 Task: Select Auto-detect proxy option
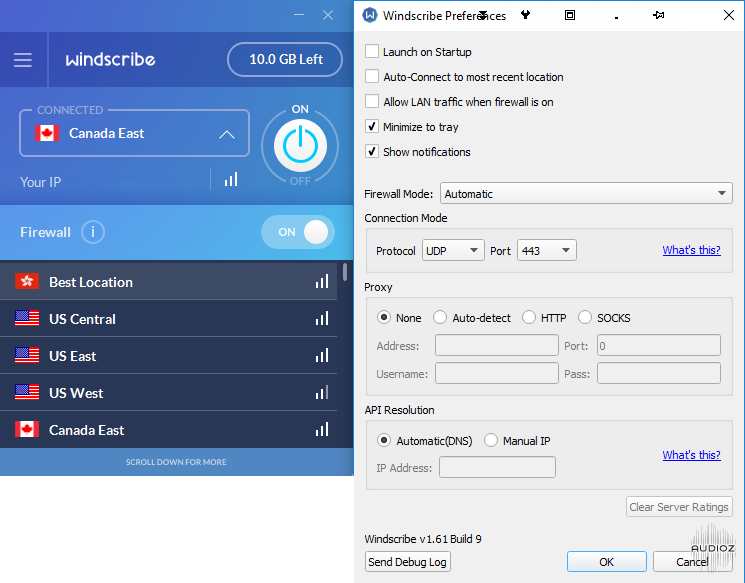click(x=440, y=317)
